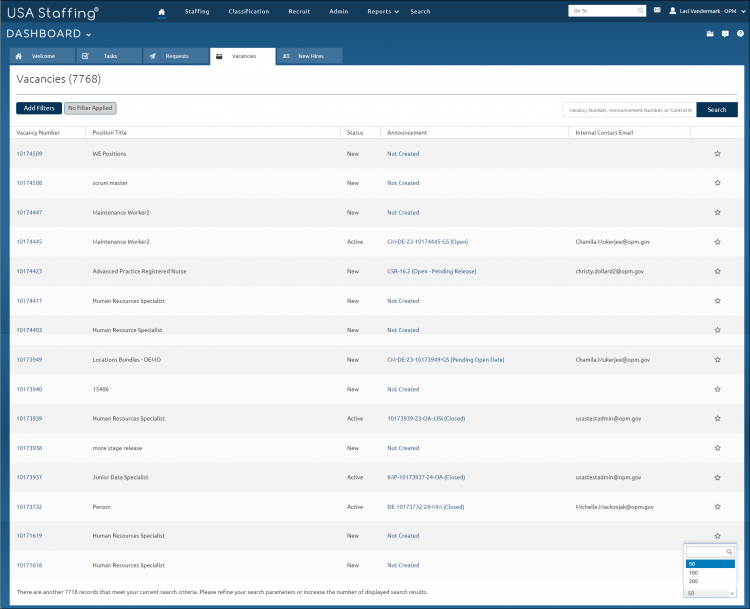Open announcement CM-DE-23-10173949-GS (Pending Open Date)
This screenshot has height=609, width=750.
pos(446,360)
